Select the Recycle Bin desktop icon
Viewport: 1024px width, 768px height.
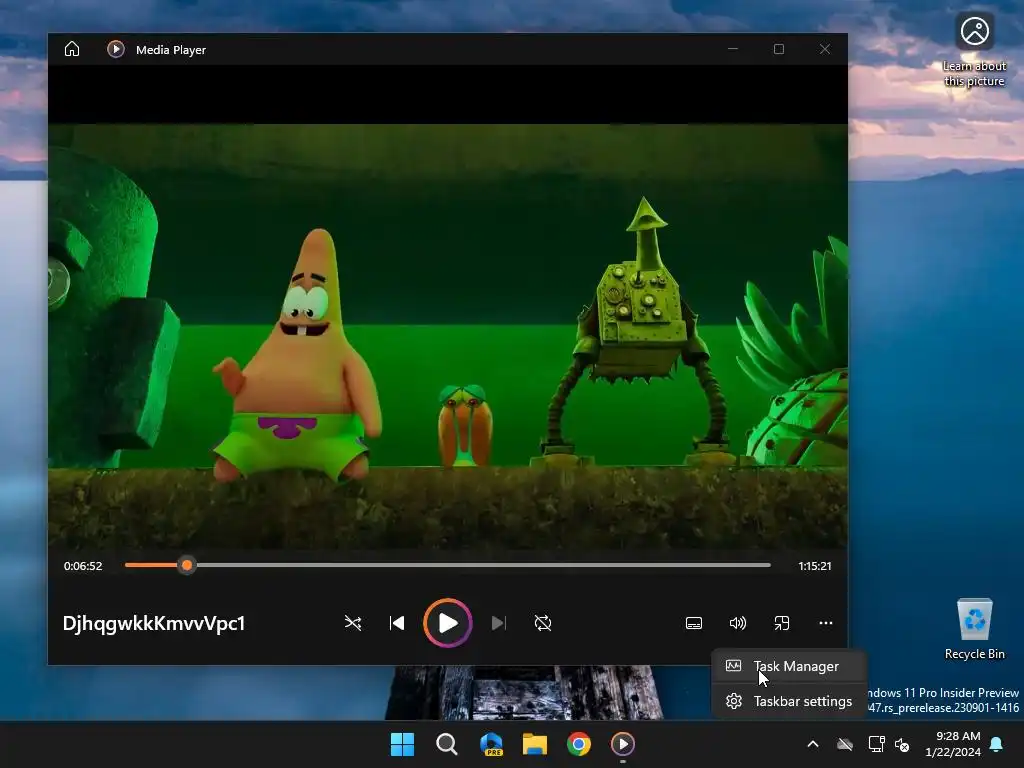974,629
